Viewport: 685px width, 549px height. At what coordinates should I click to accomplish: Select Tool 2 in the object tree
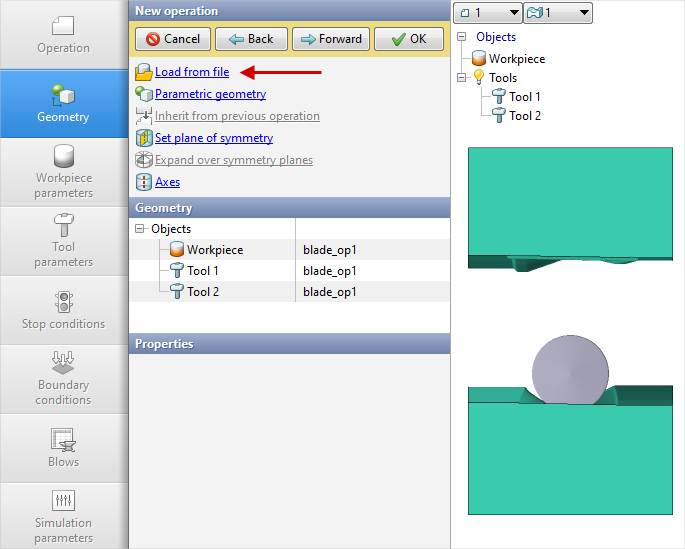coord(525,116)
